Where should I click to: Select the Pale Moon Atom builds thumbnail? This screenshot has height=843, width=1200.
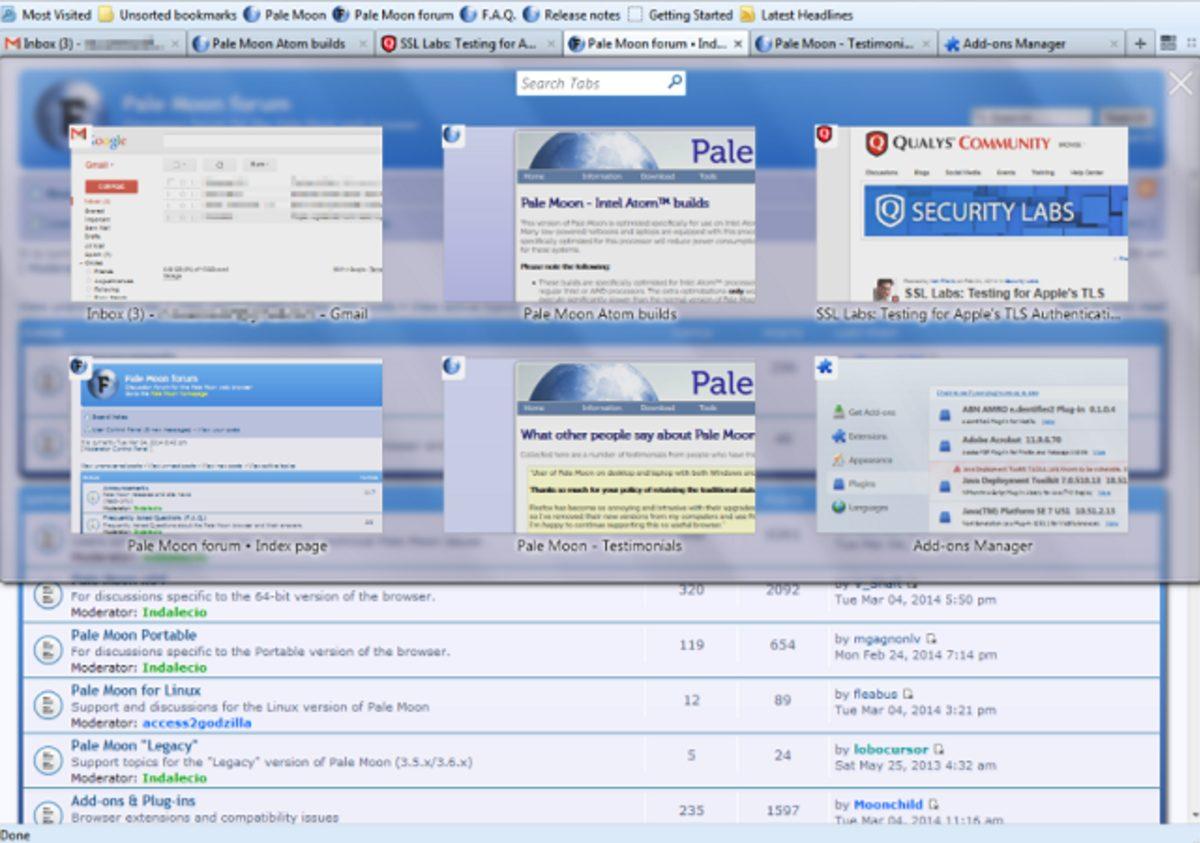(x=600, y=214)
